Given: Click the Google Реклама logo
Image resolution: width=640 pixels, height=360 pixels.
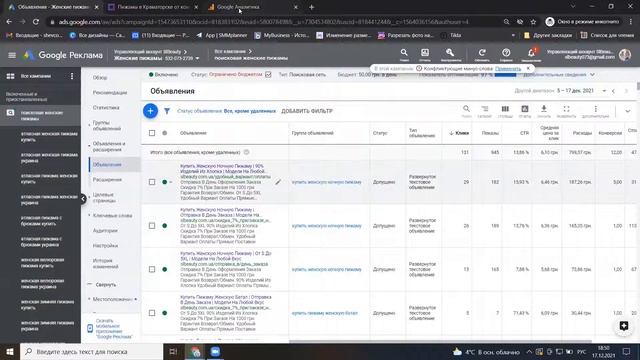Looking at the screenshot, I should coord(63,55).
